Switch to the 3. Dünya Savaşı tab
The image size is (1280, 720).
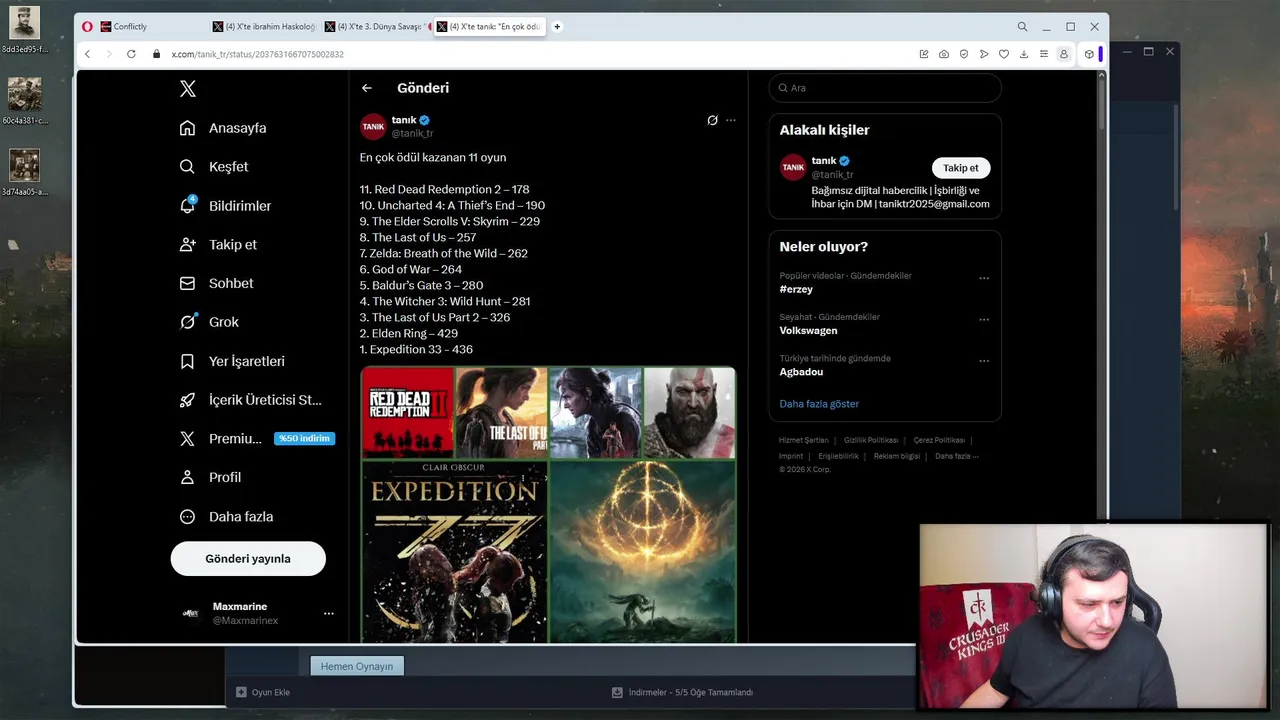tap(377, 27)
